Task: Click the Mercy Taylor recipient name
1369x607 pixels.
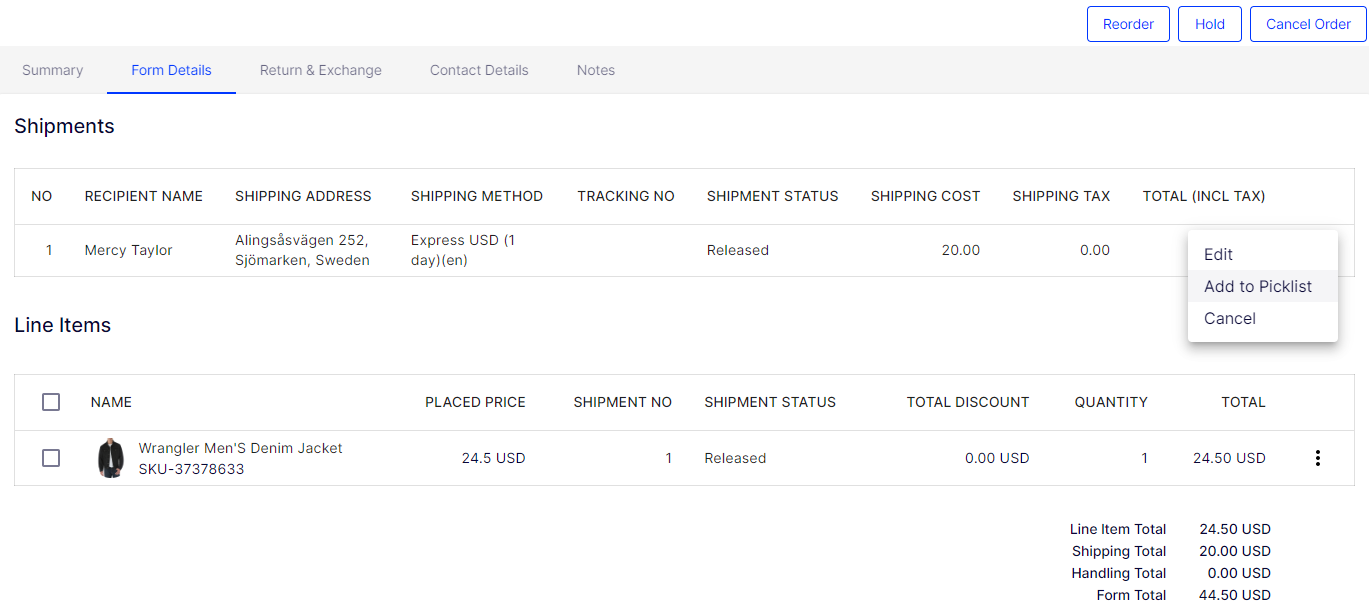Action: coord(128,250)
